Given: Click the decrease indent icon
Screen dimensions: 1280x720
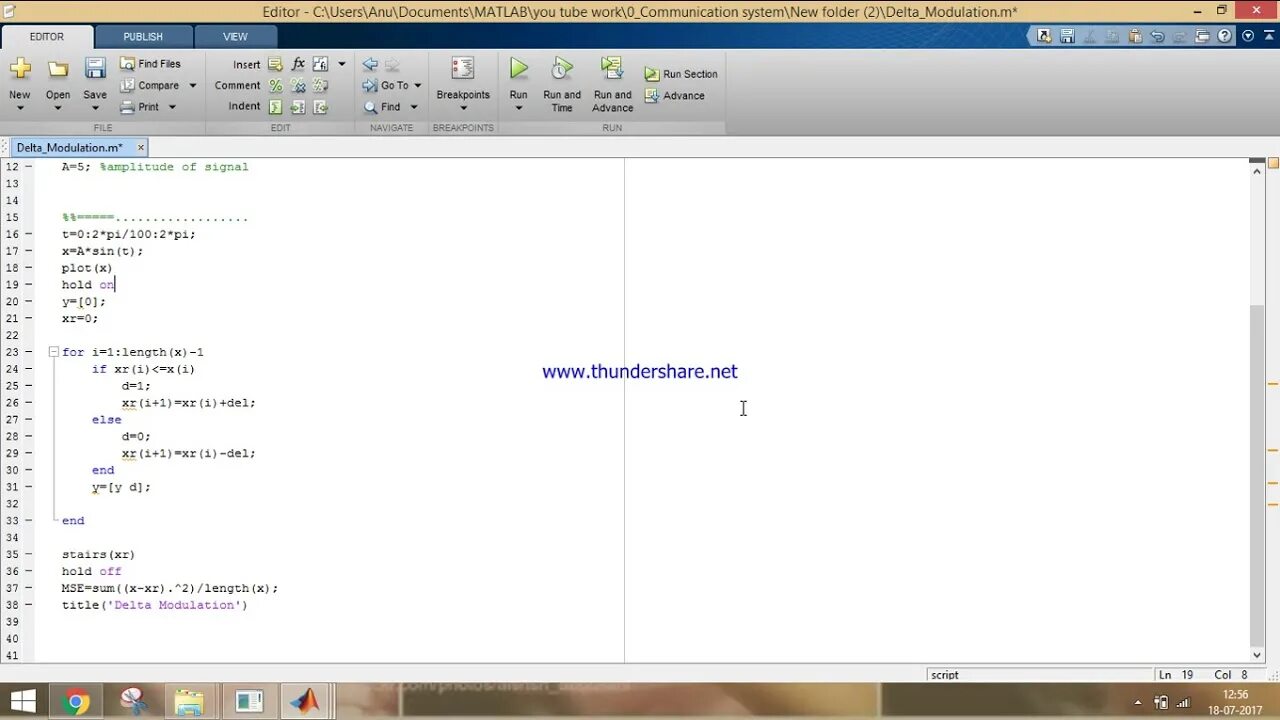Looking at the screenshot, I should pyautogui.click(x=320, y=107).
